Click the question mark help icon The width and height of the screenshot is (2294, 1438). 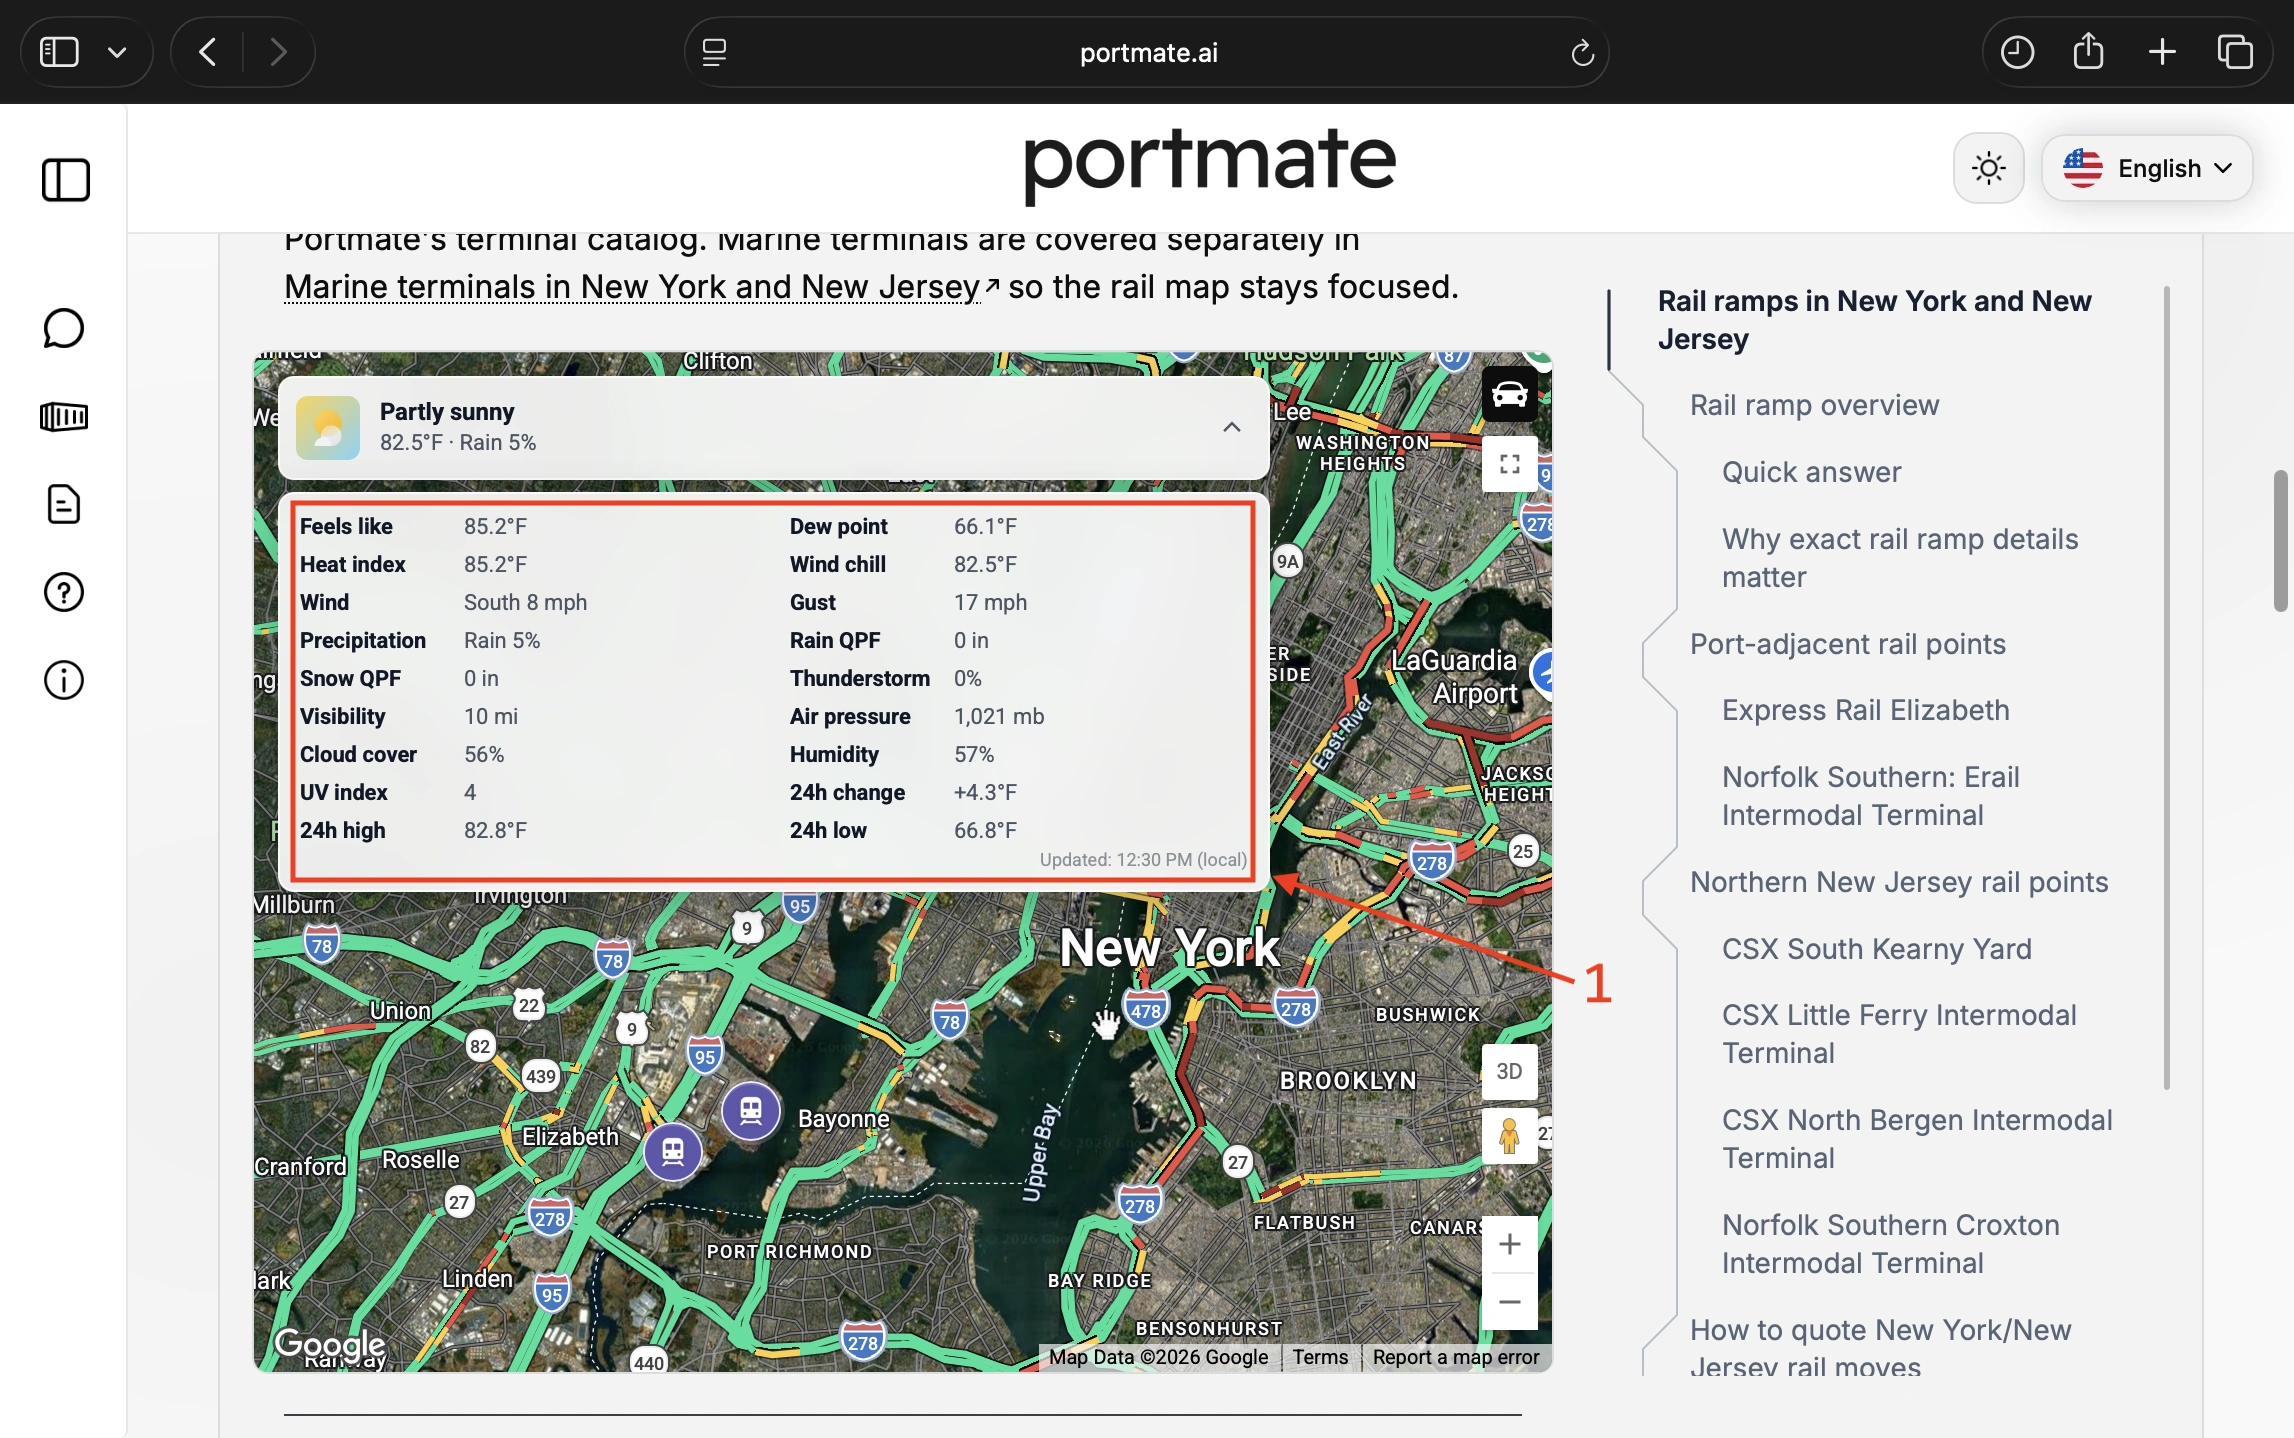tap(64, 593)
